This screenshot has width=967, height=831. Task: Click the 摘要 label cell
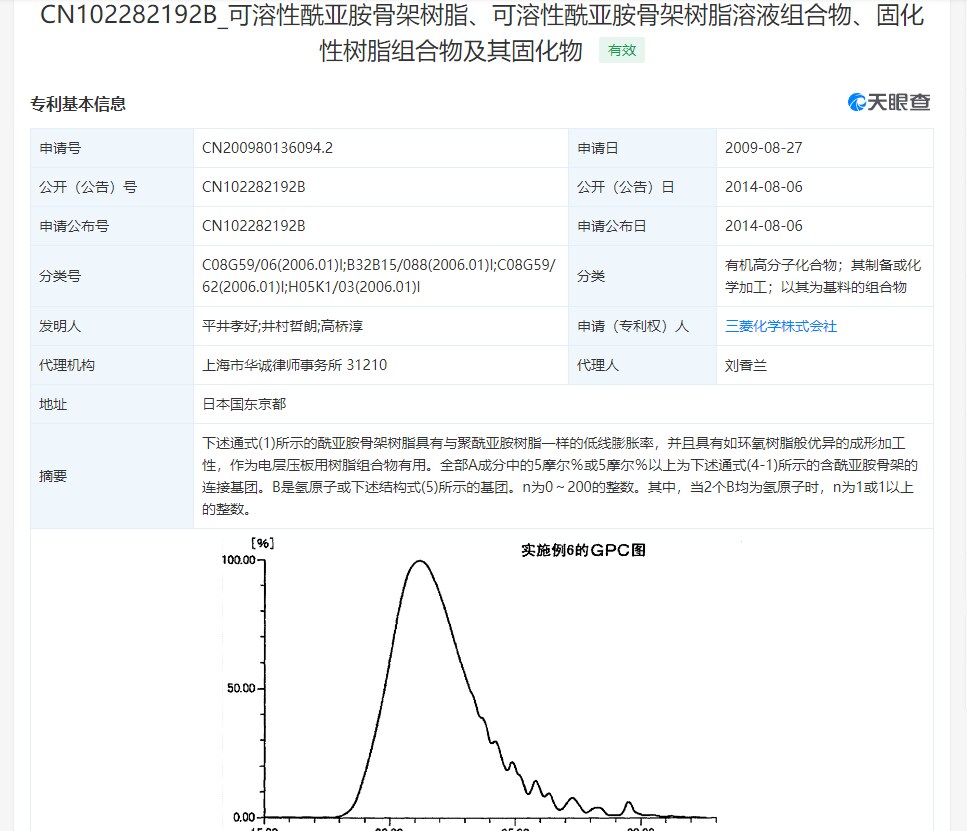click(112, 476)
